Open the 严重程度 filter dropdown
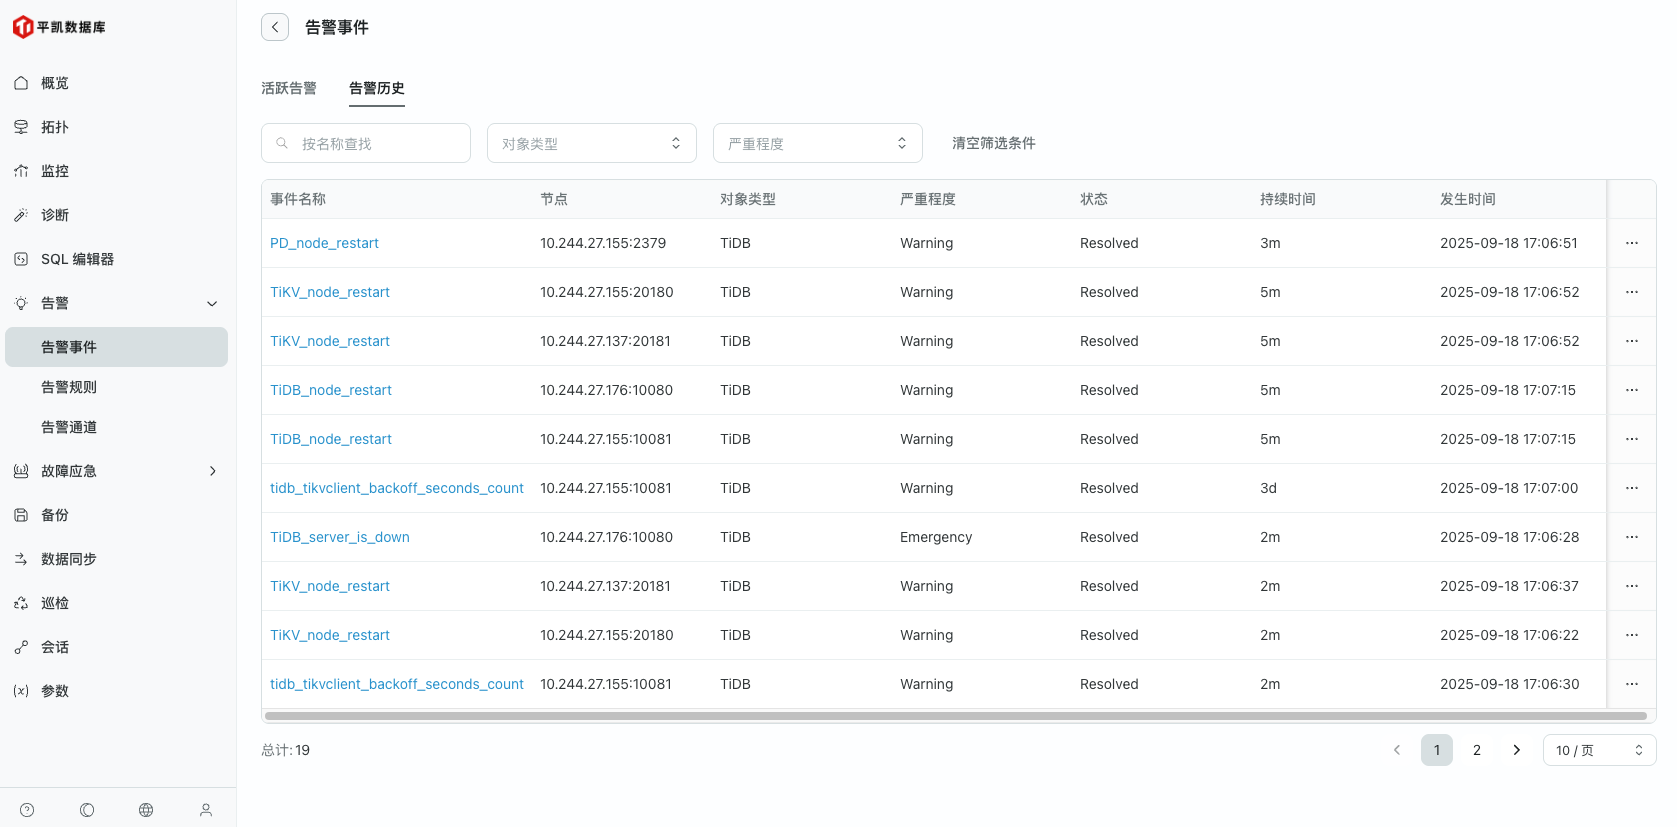 click(x=817, y=143)
